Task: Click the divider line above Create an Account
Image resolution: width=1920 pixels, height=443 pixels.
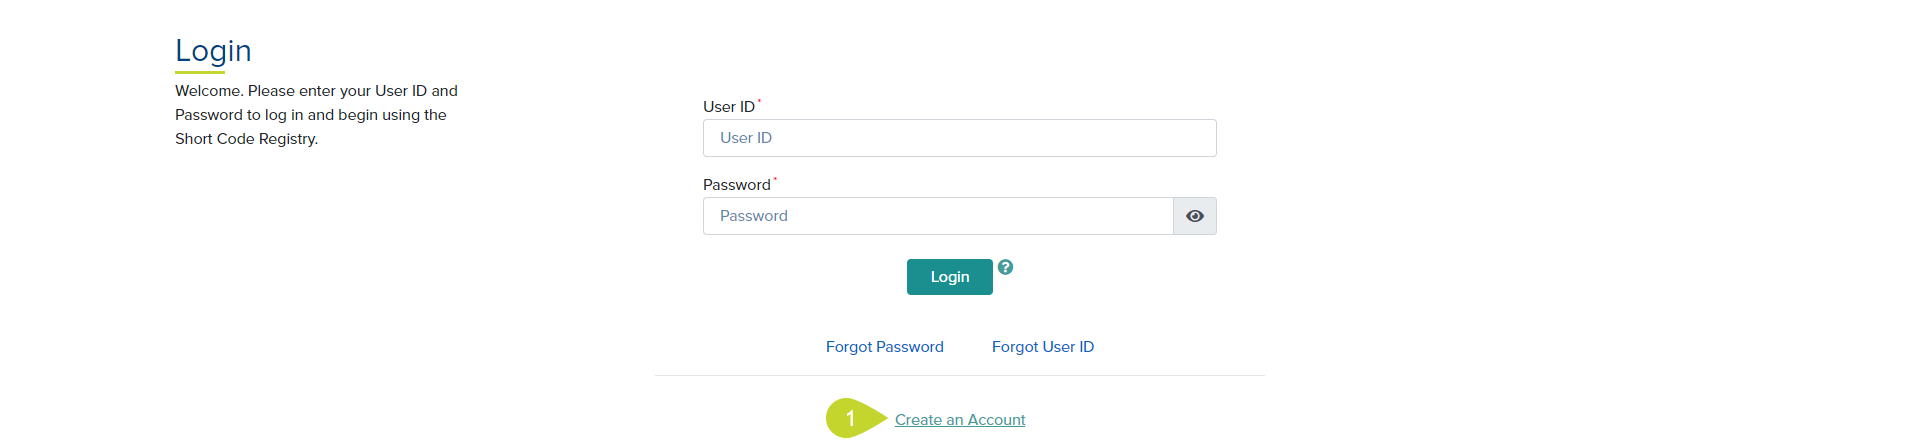Action: tap(960, 376)
